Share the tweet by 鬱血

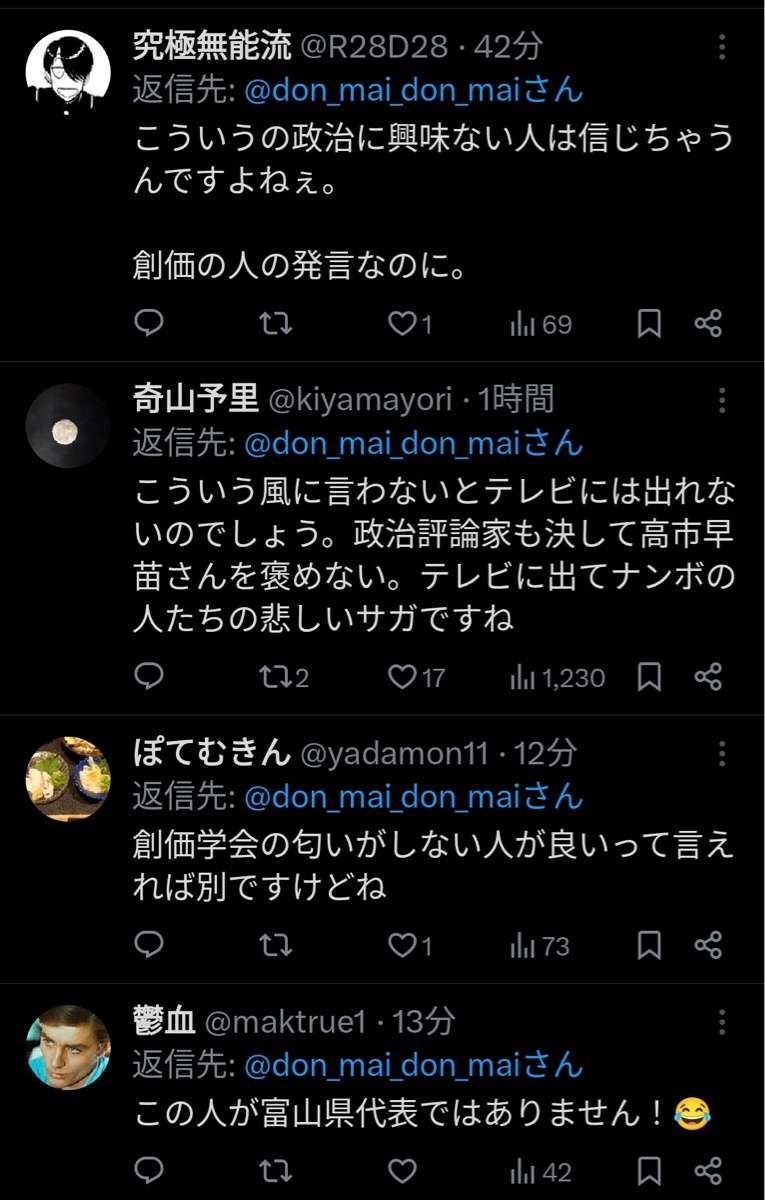[708, 1170]
